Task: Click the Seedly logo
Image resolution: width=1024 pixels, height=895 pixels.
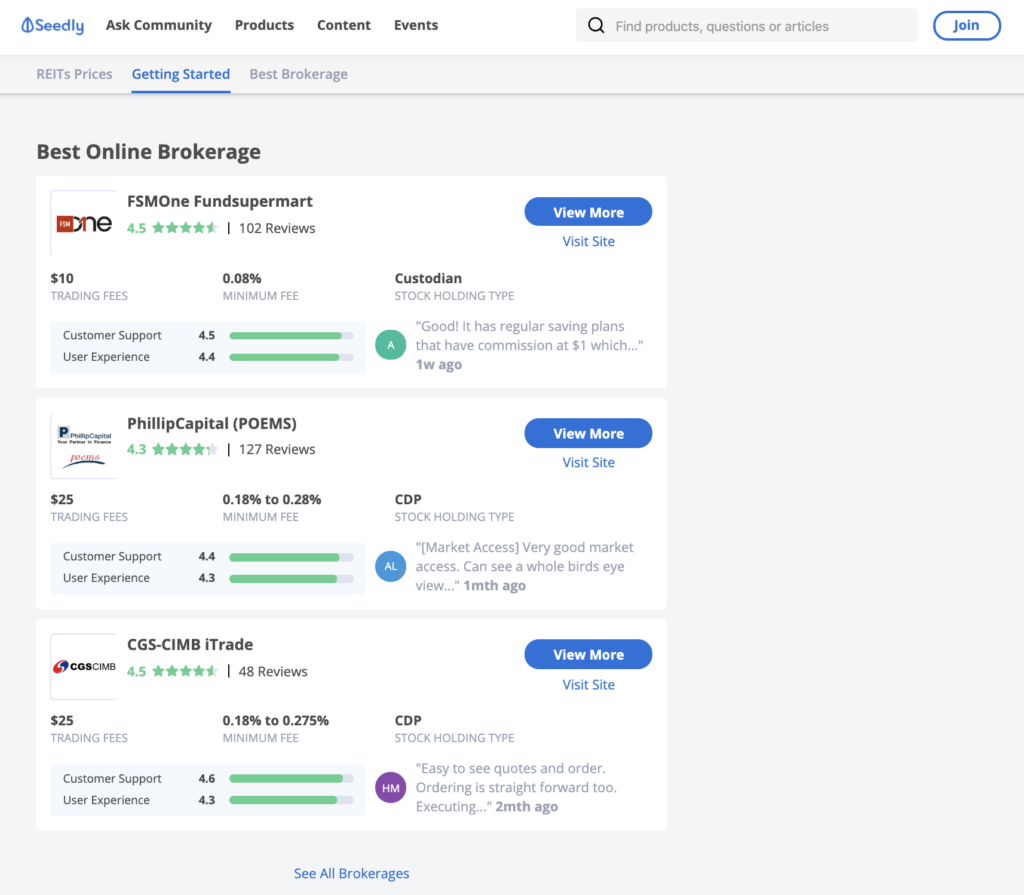Action: coord(53,25)
